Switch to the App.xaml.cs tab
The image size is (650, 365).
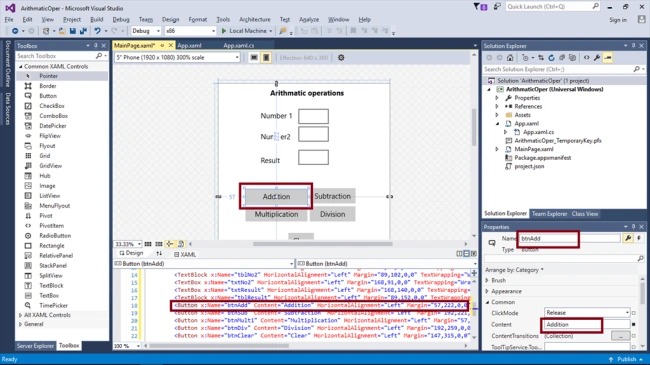click(238, 46)
